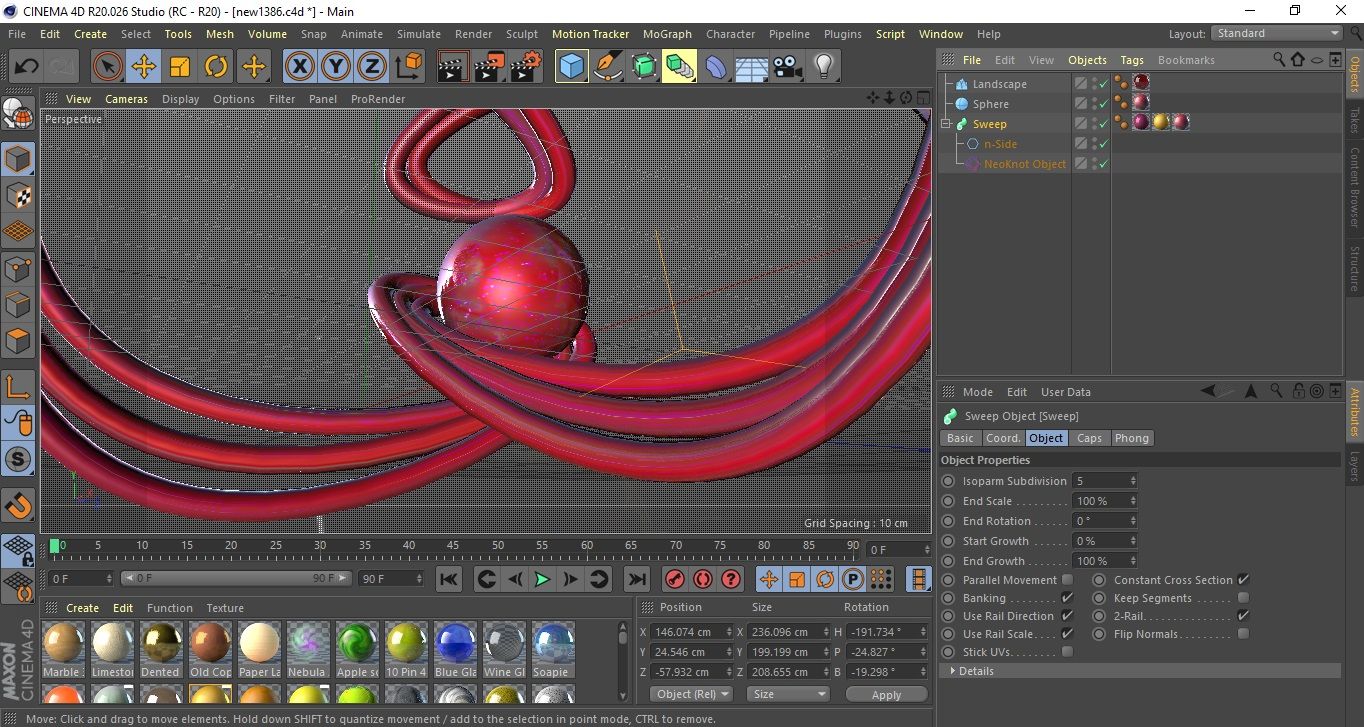Open the Phong tab
The width and height of the screenshot is (1364, 727).
(x=1132, y=438)
